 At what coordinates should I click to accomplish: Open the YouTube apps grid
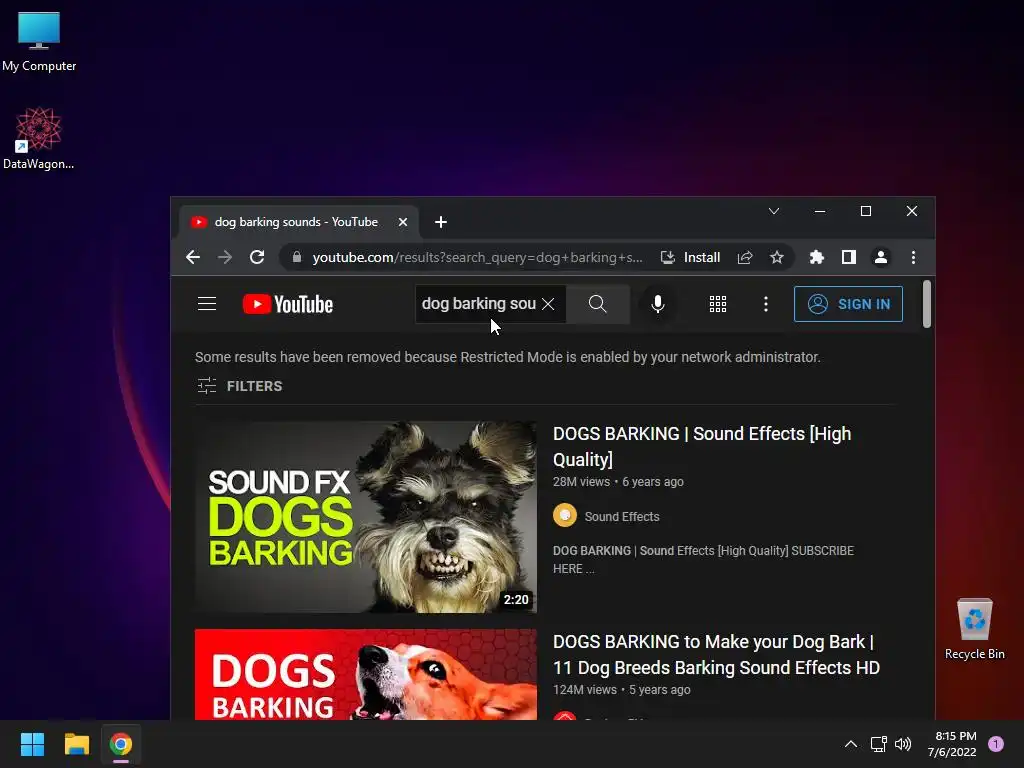pyautogui.click(x=718, y=304)
